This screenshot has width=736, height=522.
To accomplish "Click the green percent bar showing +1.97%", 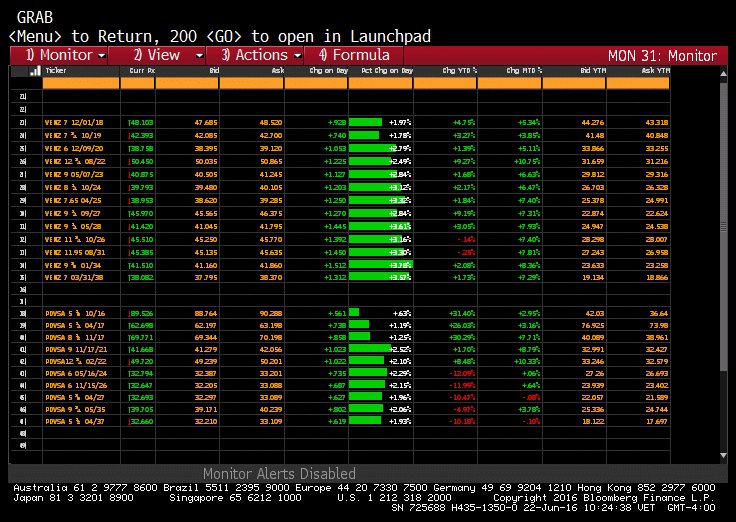I will 366,123.
